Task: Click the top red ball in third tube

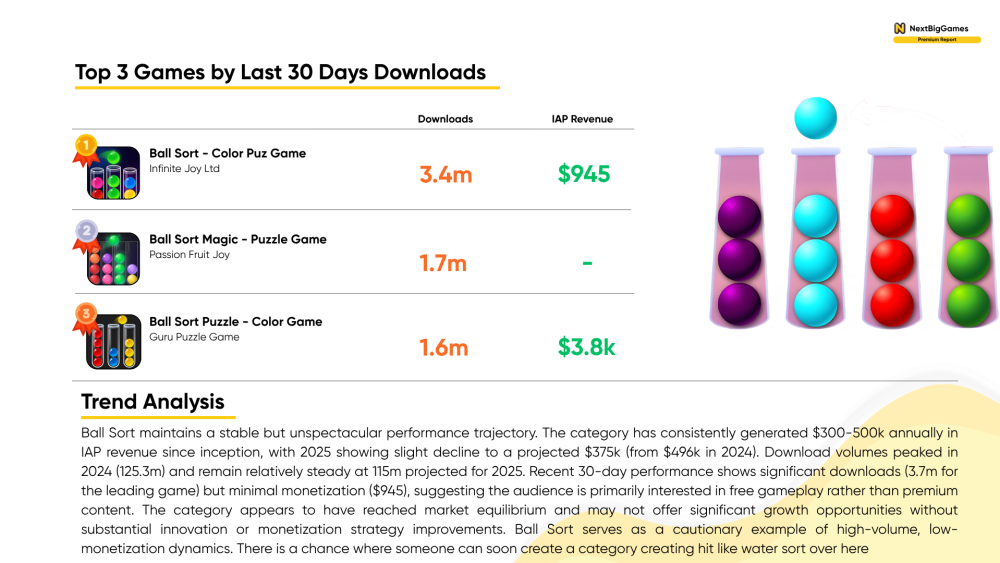Action: point(892,216)
